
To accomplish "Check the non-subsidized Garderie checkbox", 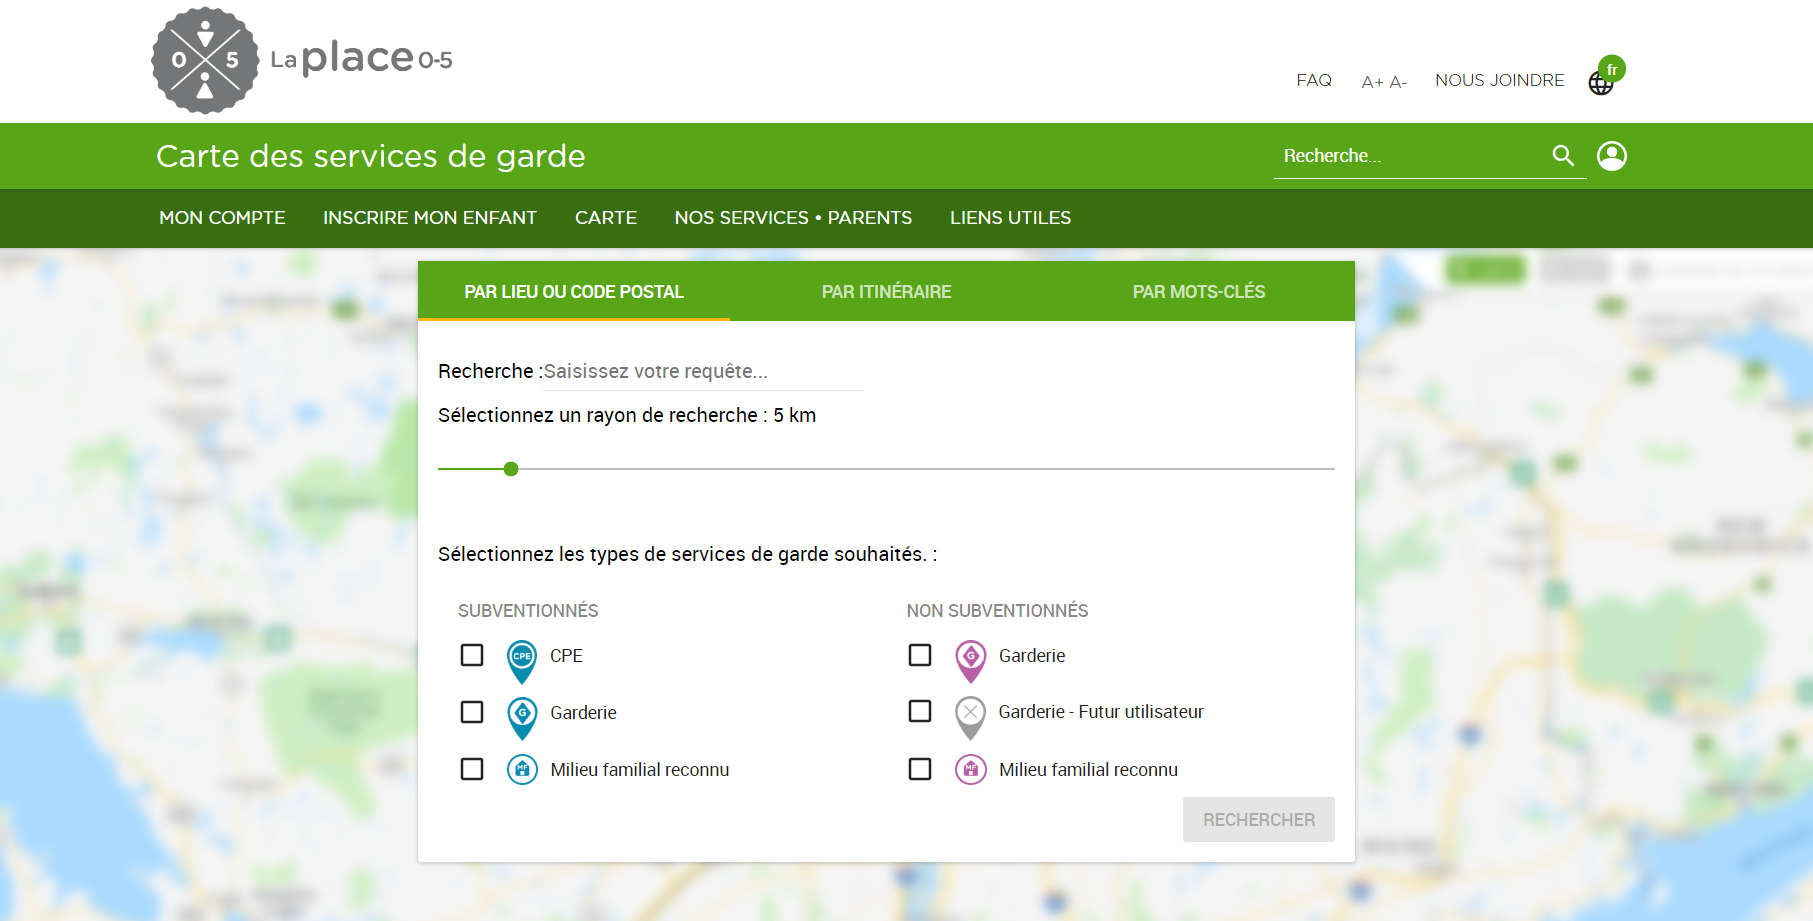I will coord(920,655).
